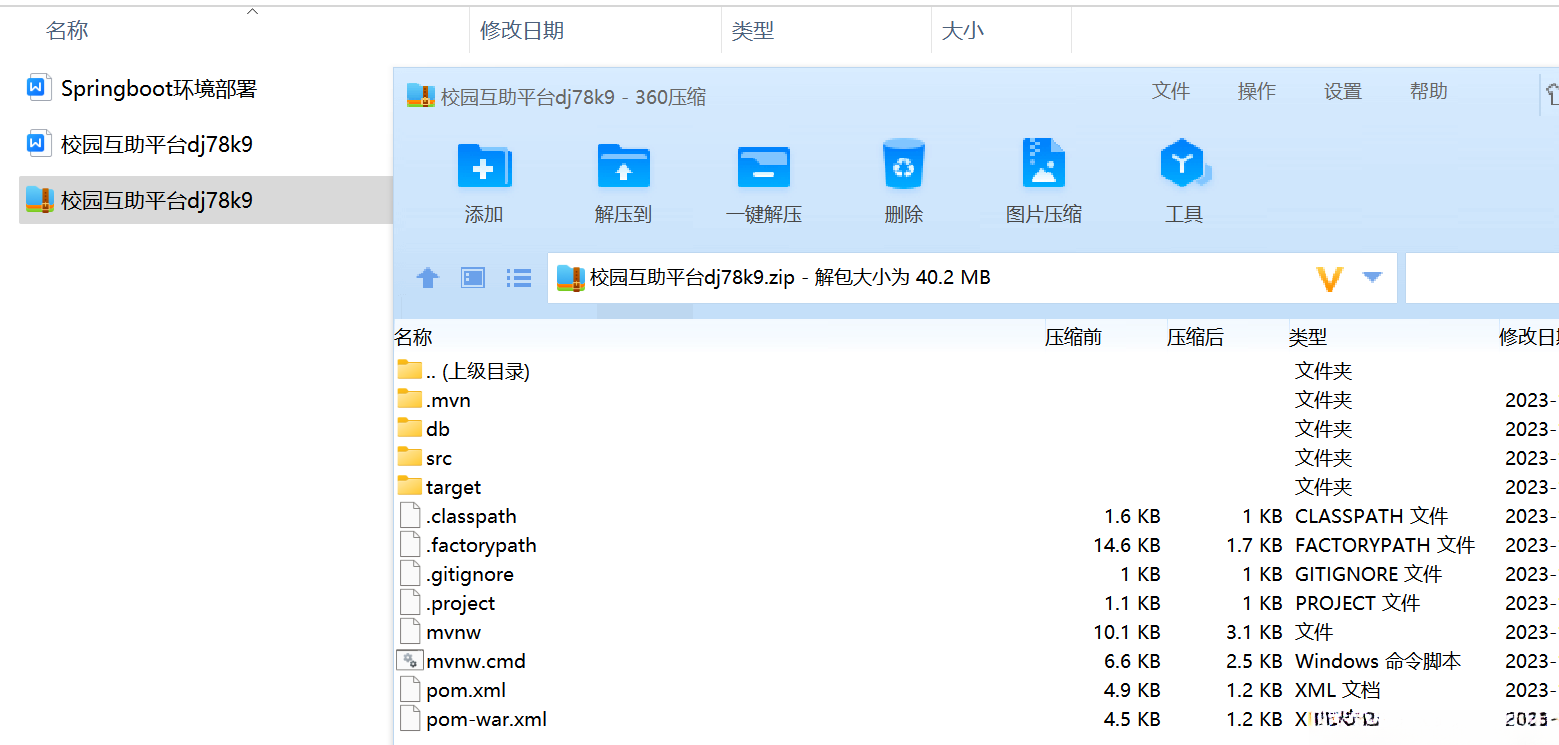Click the skin icon next to 帮助
The height and width of the screenshot is (745, 1559).
pos(1551,94)
